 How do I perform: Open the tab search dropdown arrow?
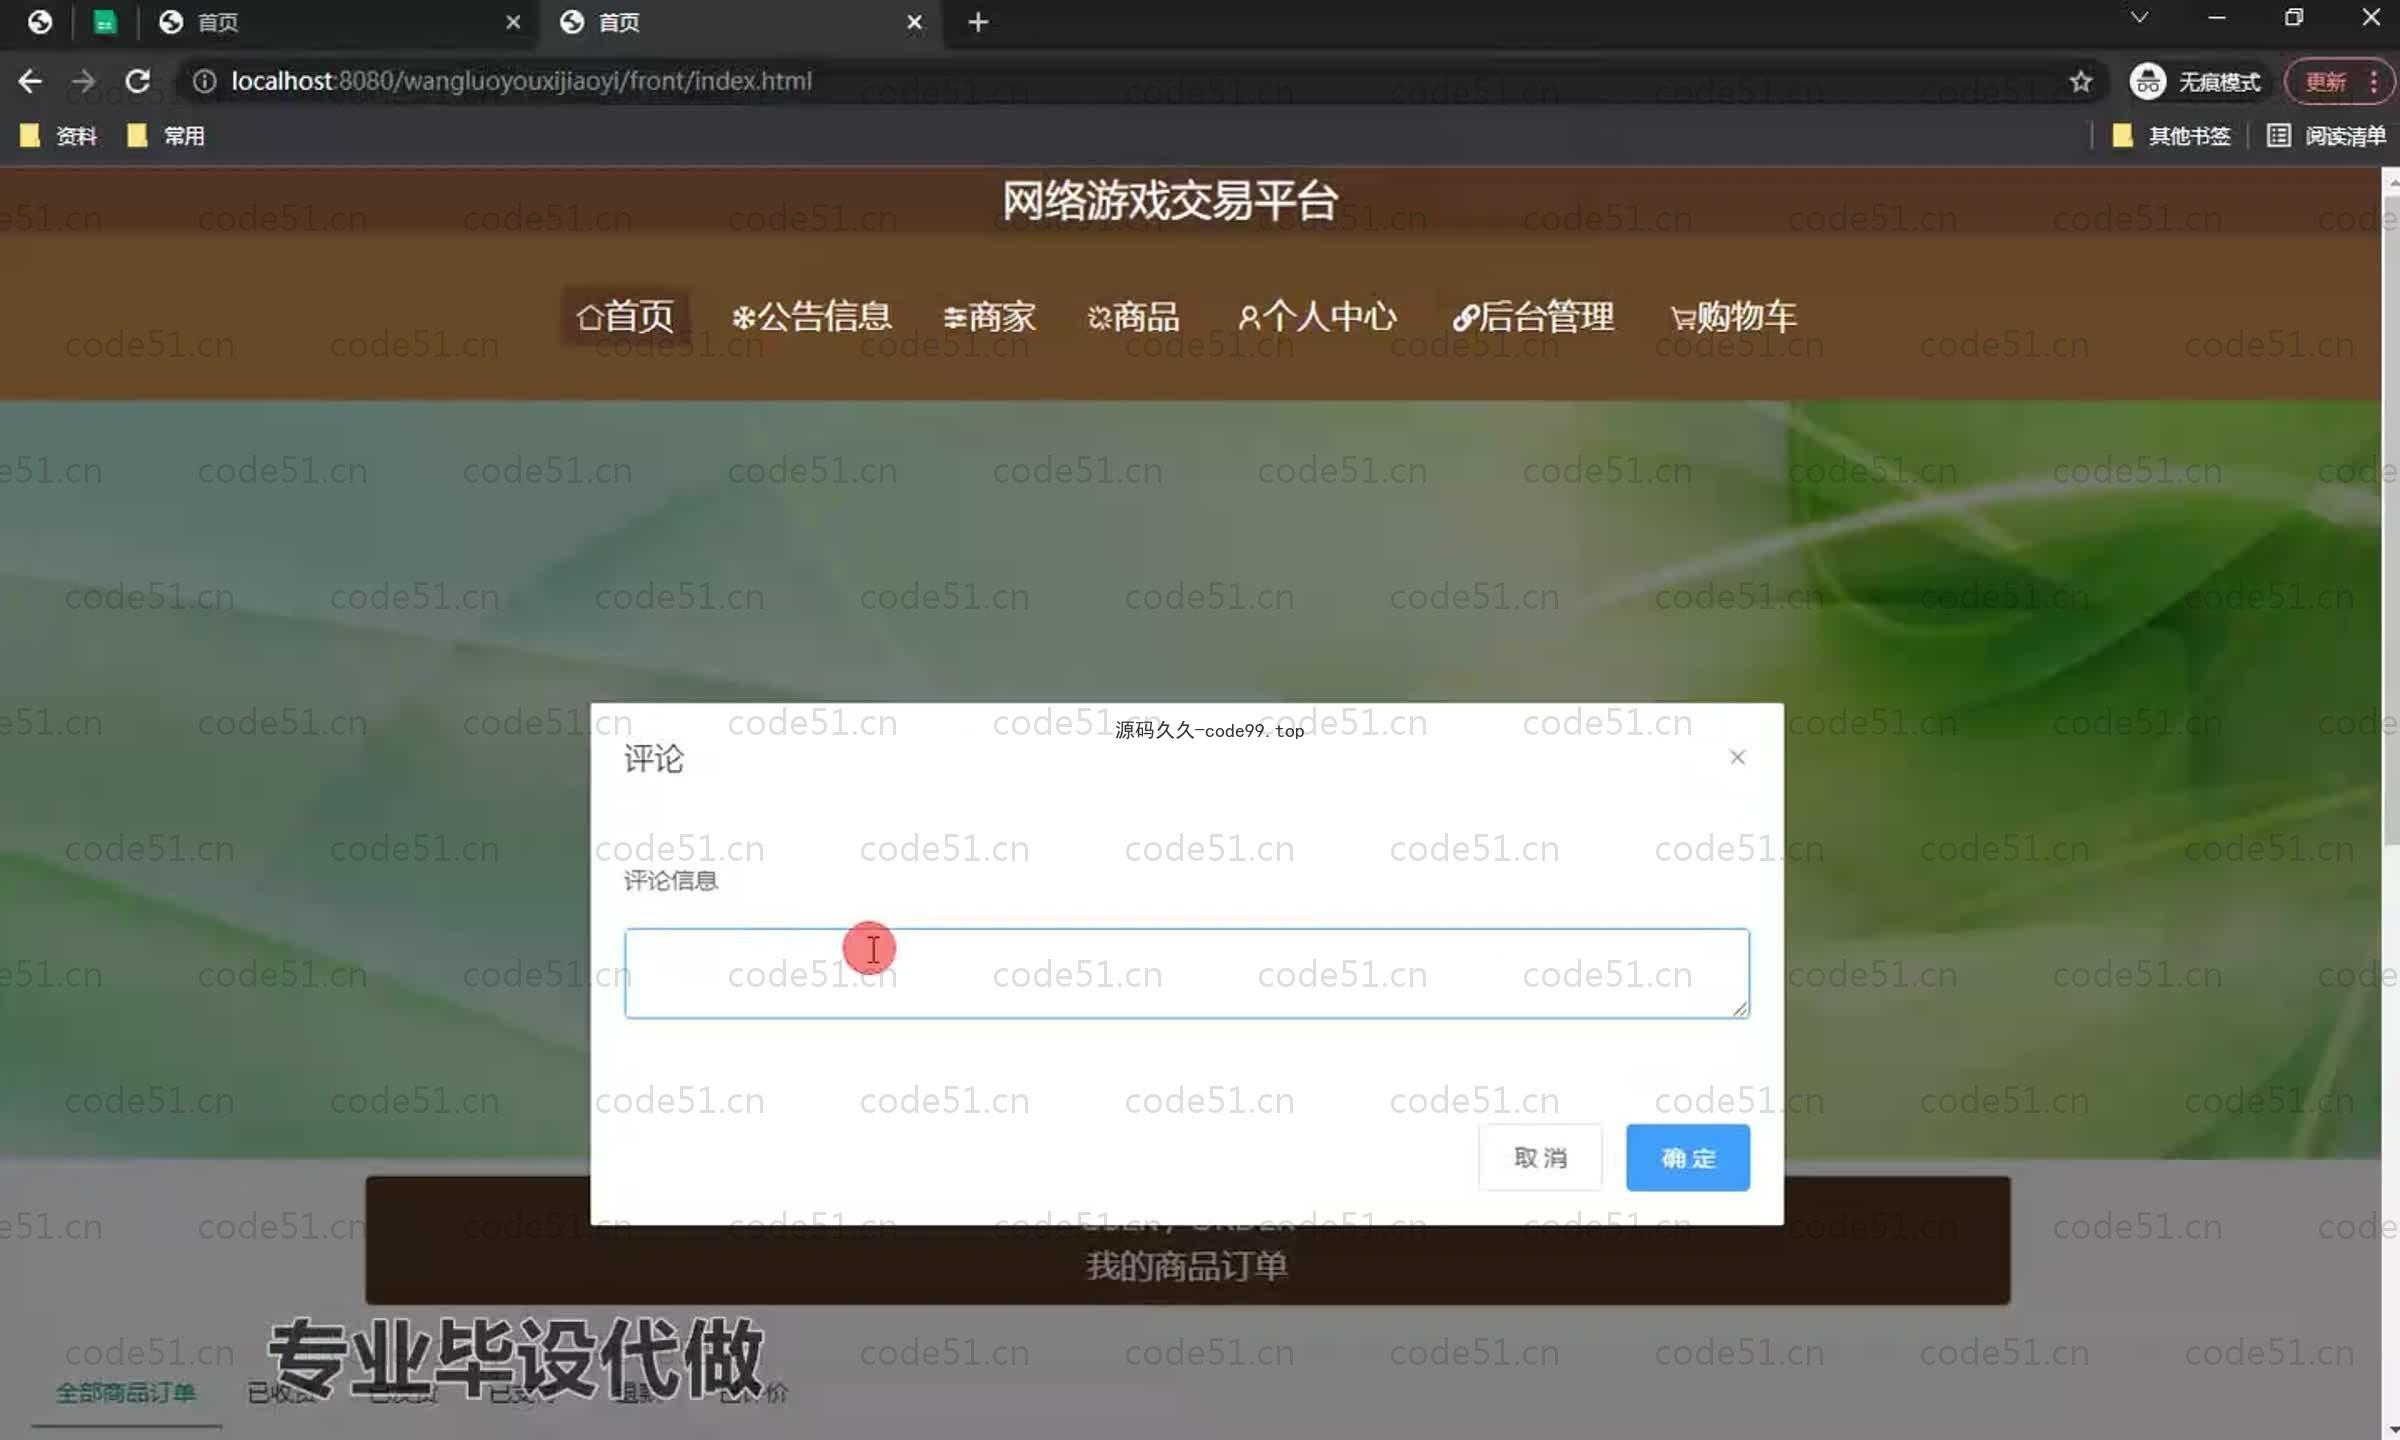tap(2139, 18)
